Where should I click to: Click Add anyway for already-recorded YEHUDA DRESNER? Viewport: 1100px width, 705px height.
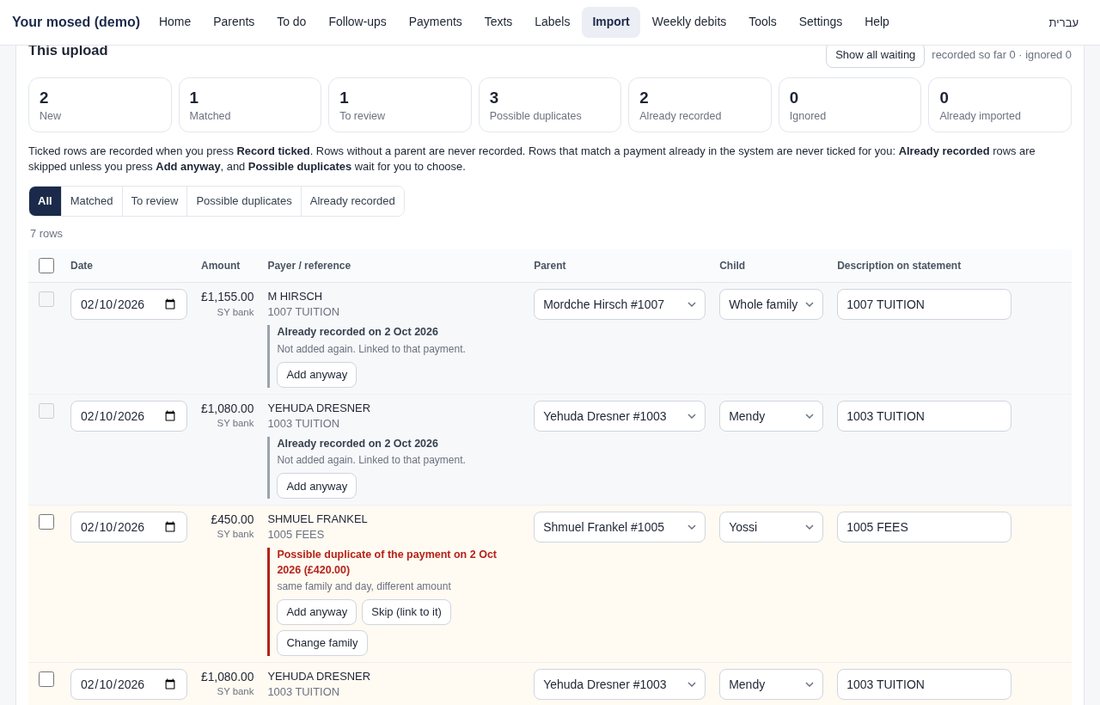pyautogui.click(x=316, y=486)
